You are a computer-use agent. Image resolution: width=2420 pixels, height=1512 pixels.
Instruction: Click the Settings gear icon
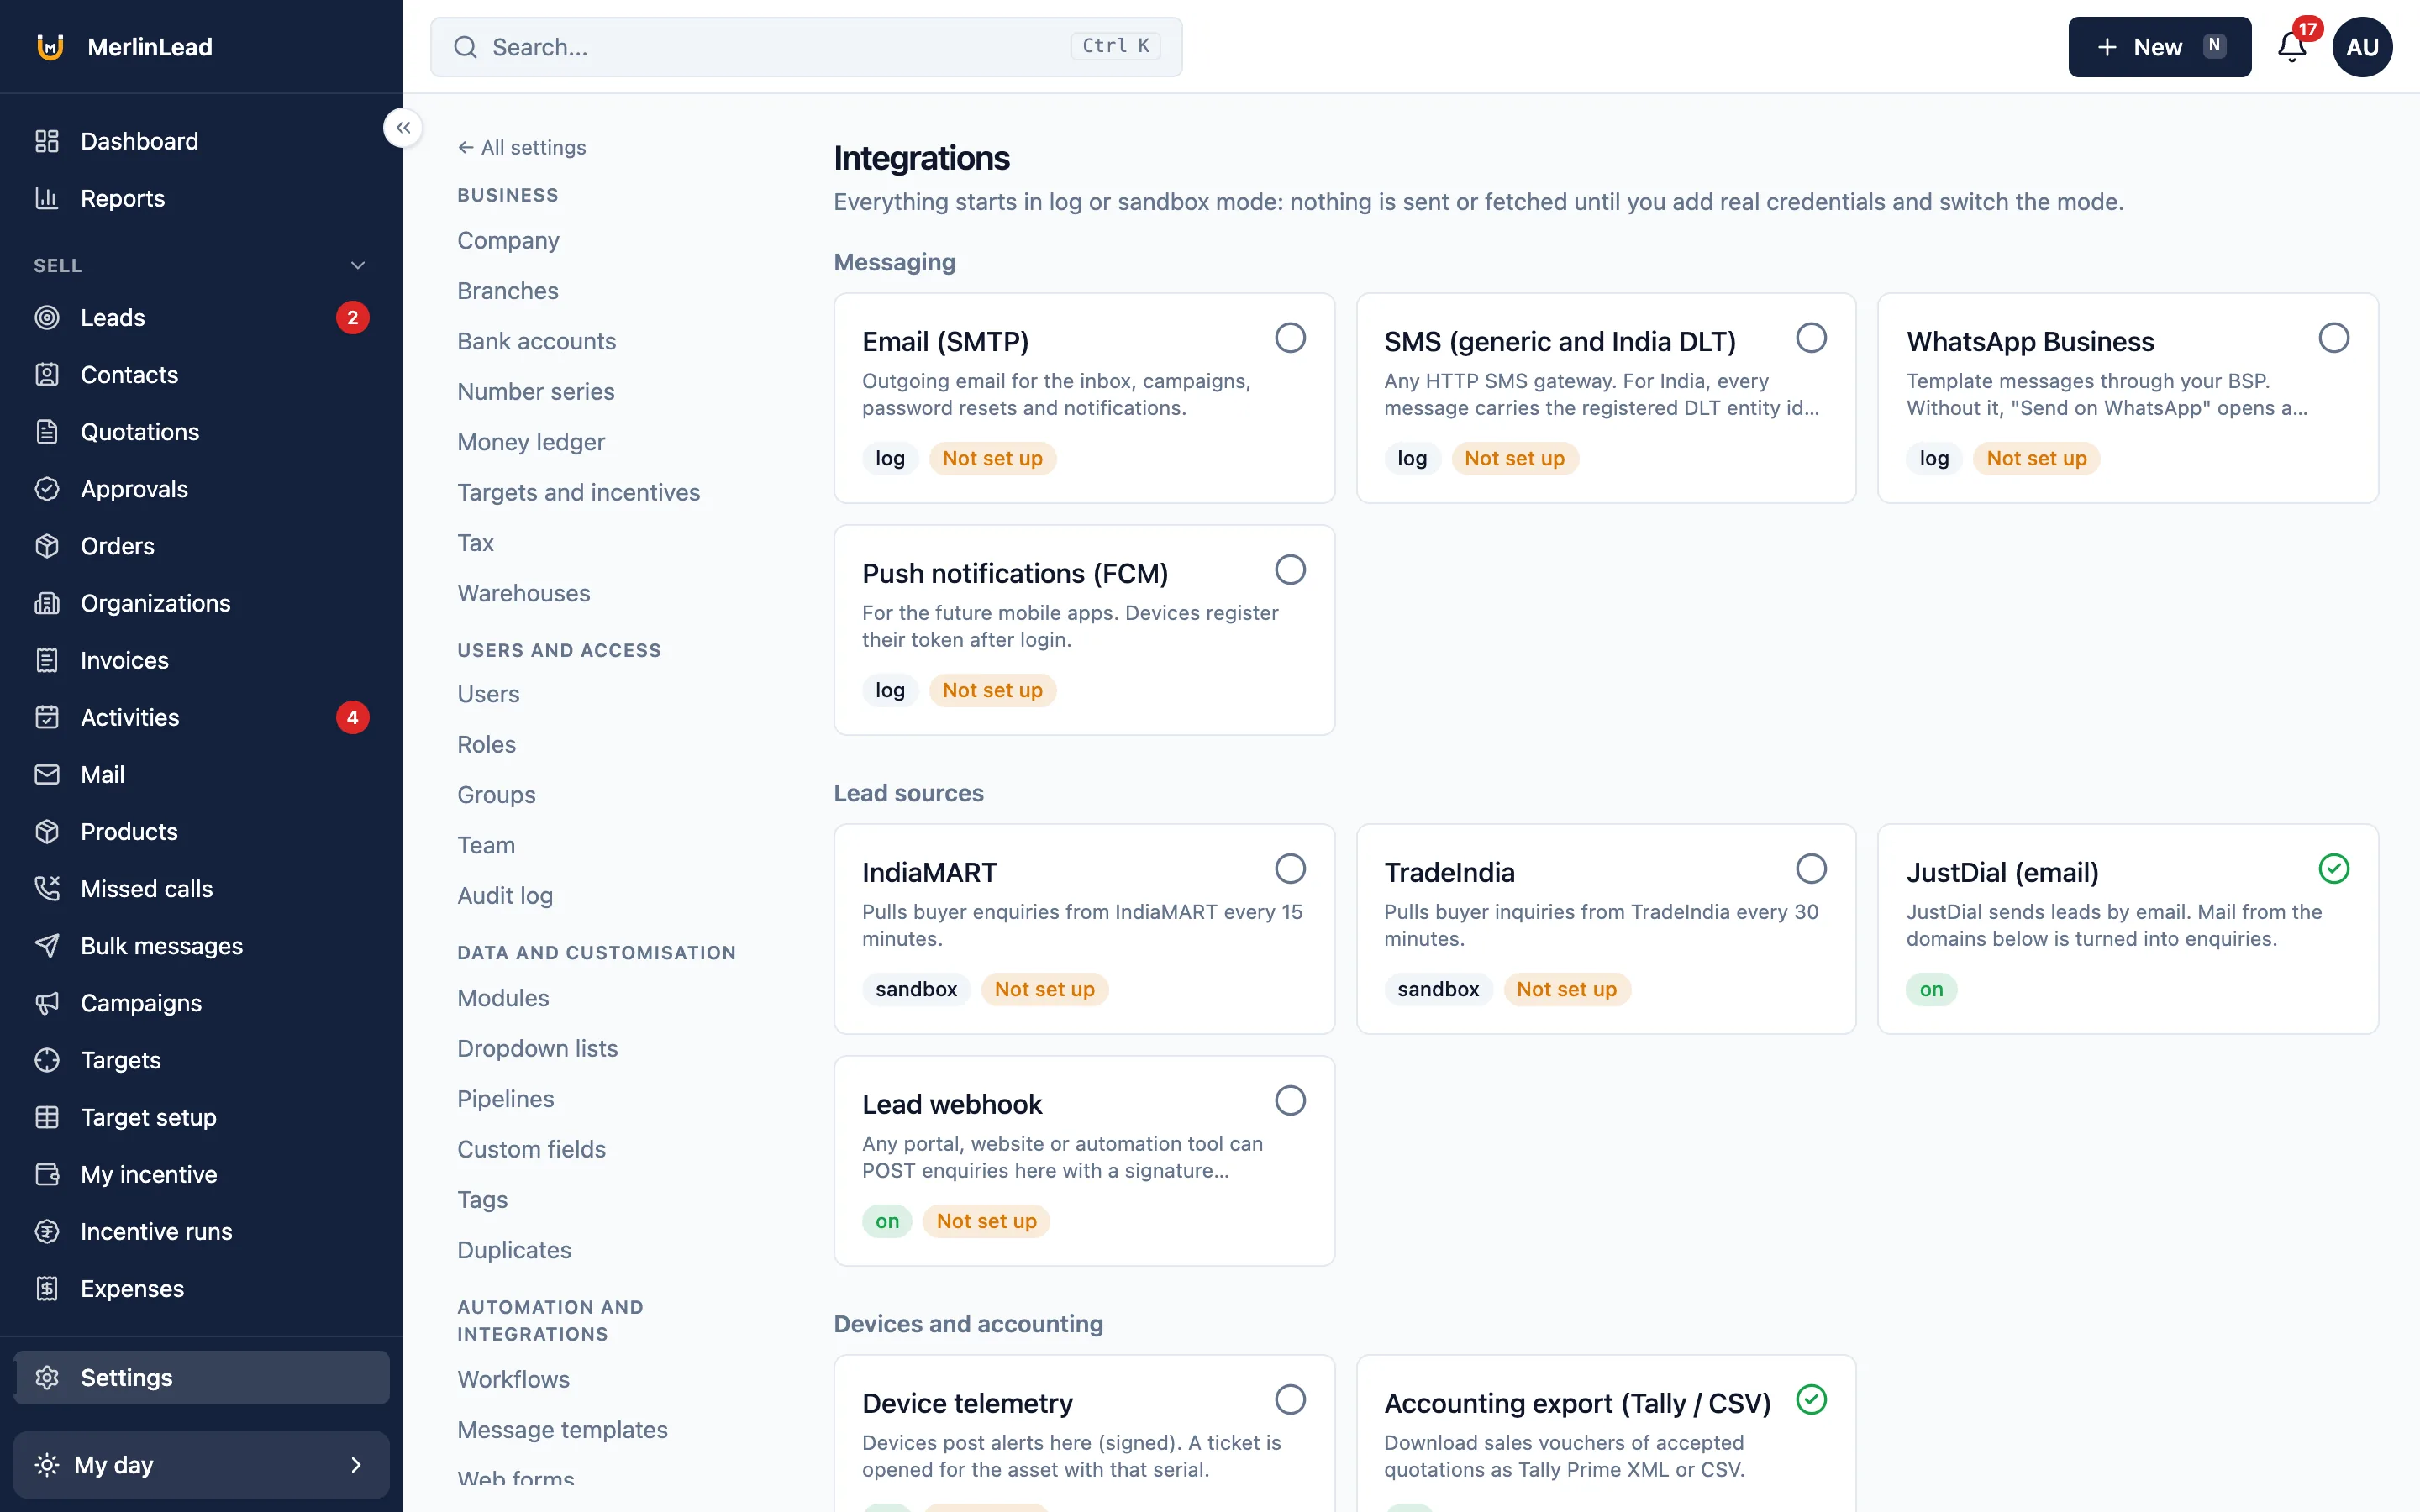coord(47,1377)
